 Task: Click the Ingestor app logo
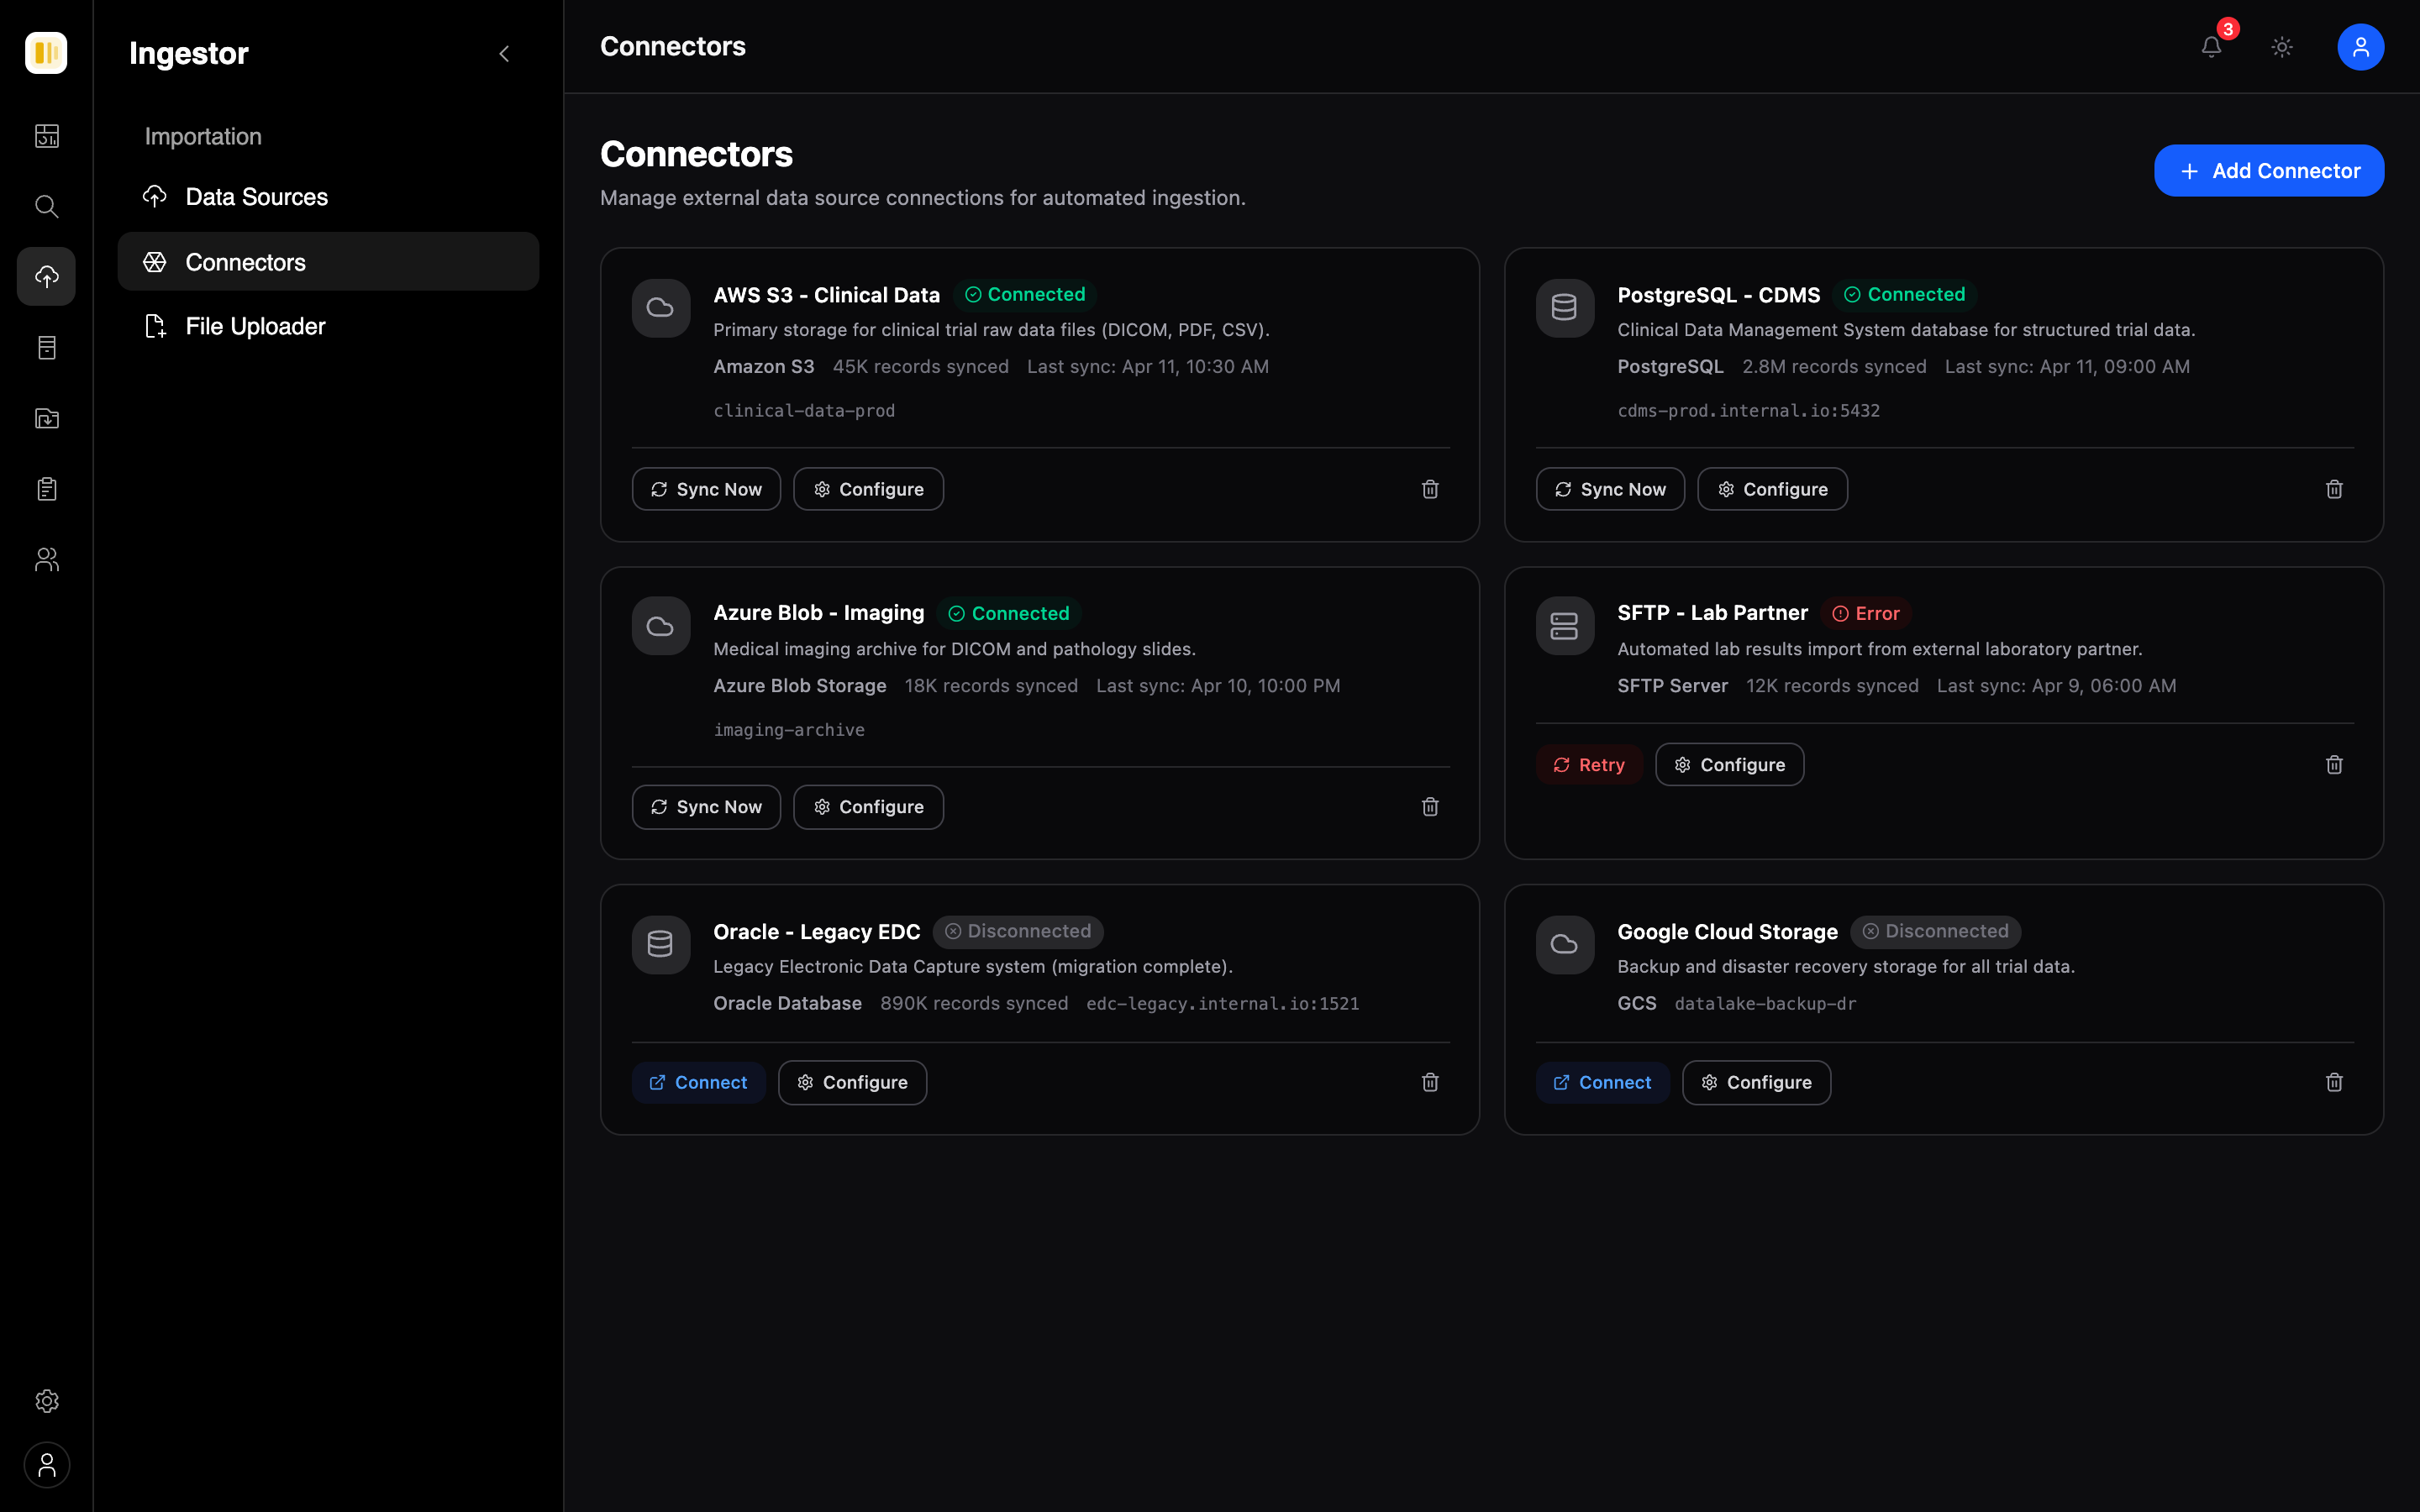(46, 53)
